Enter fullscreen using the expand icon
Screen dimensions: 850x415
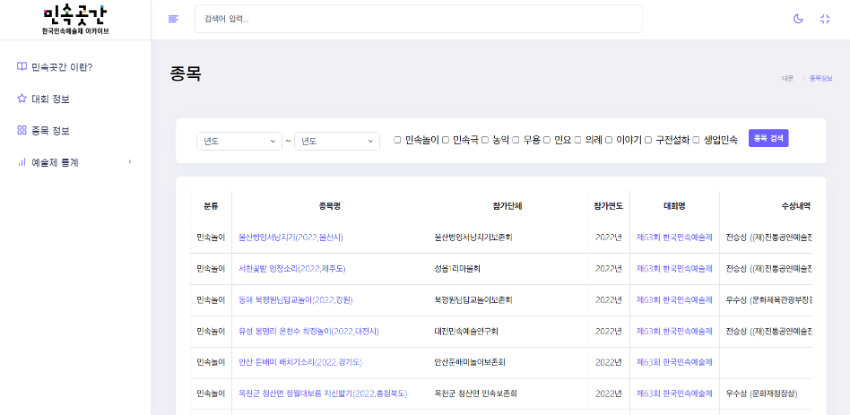pyautogui.click(x=825, y=19)
